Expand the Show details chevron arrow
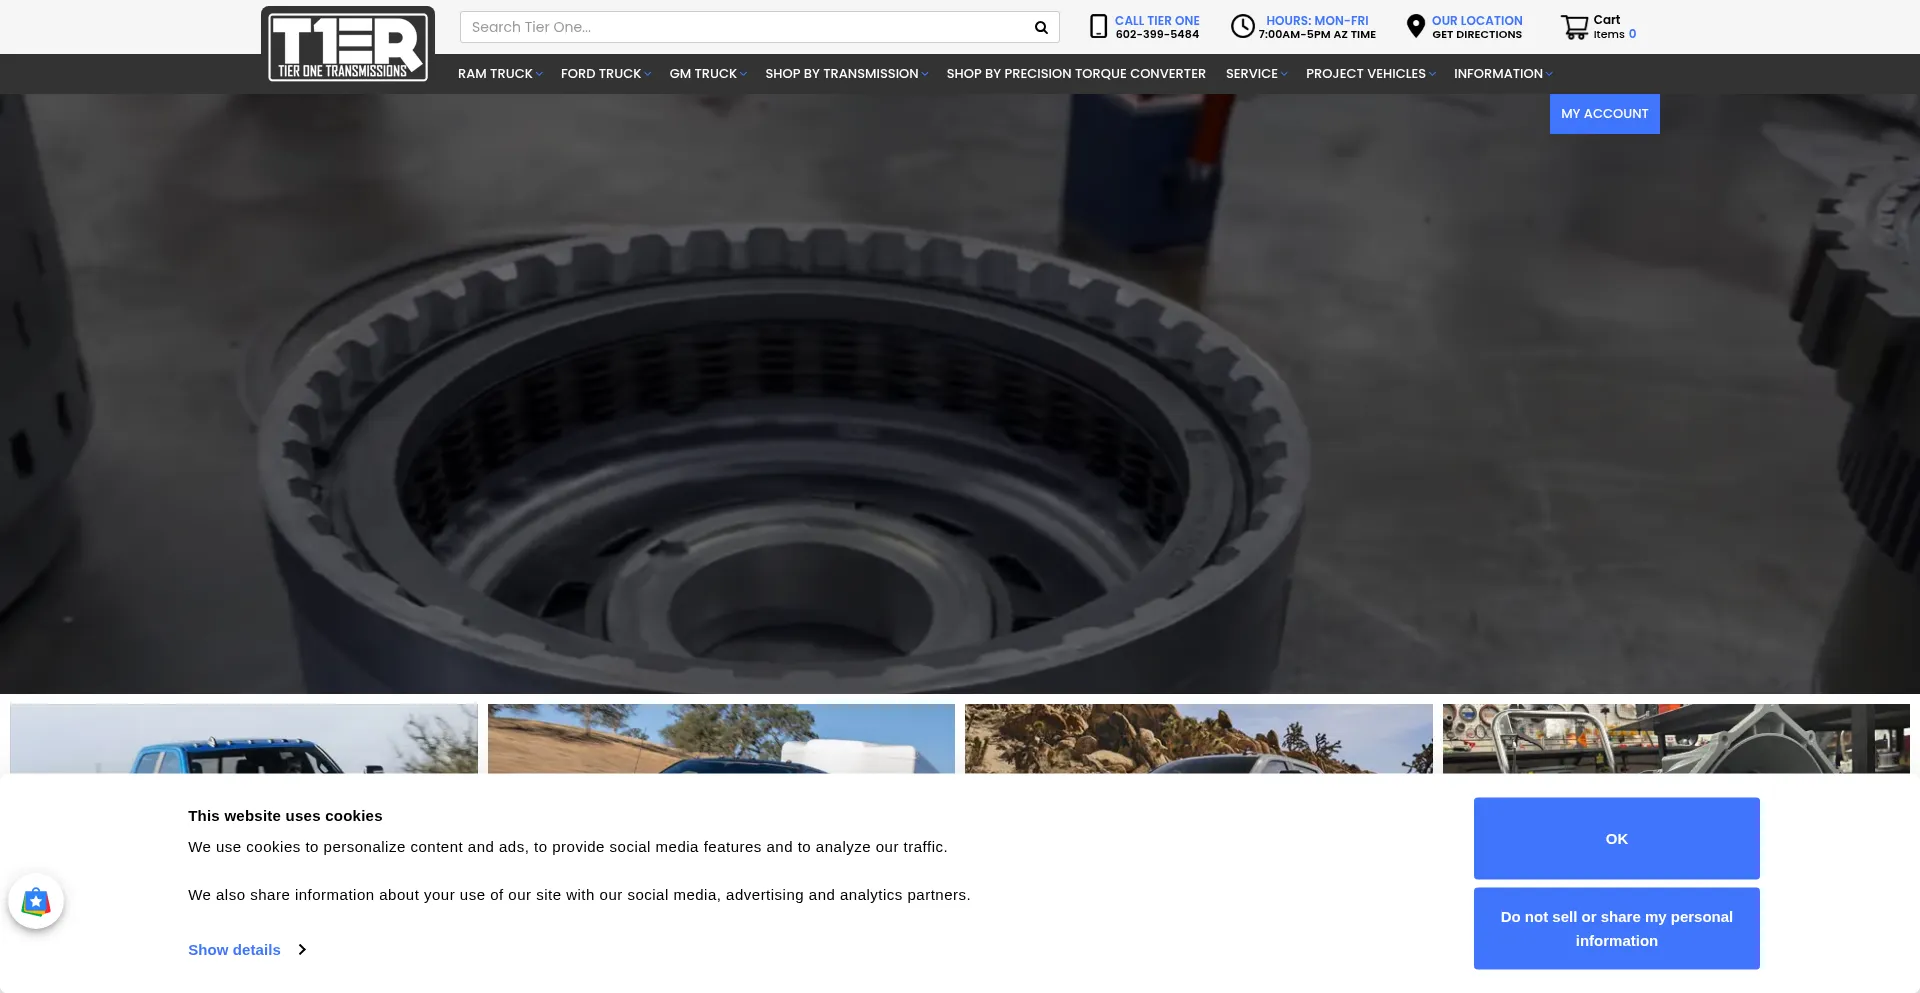Screen dimensions: 1920x993 [x=302, y=950]
